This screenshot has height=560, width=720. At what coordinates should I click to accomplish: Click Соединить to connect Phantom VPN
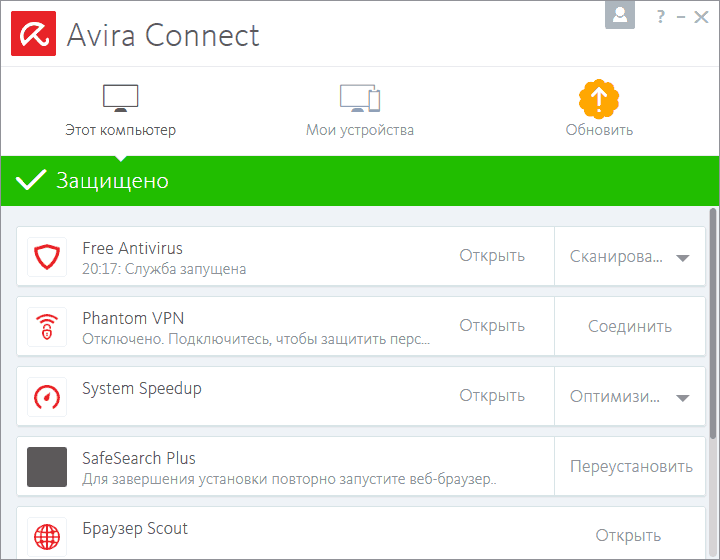[x=630, y=326]
